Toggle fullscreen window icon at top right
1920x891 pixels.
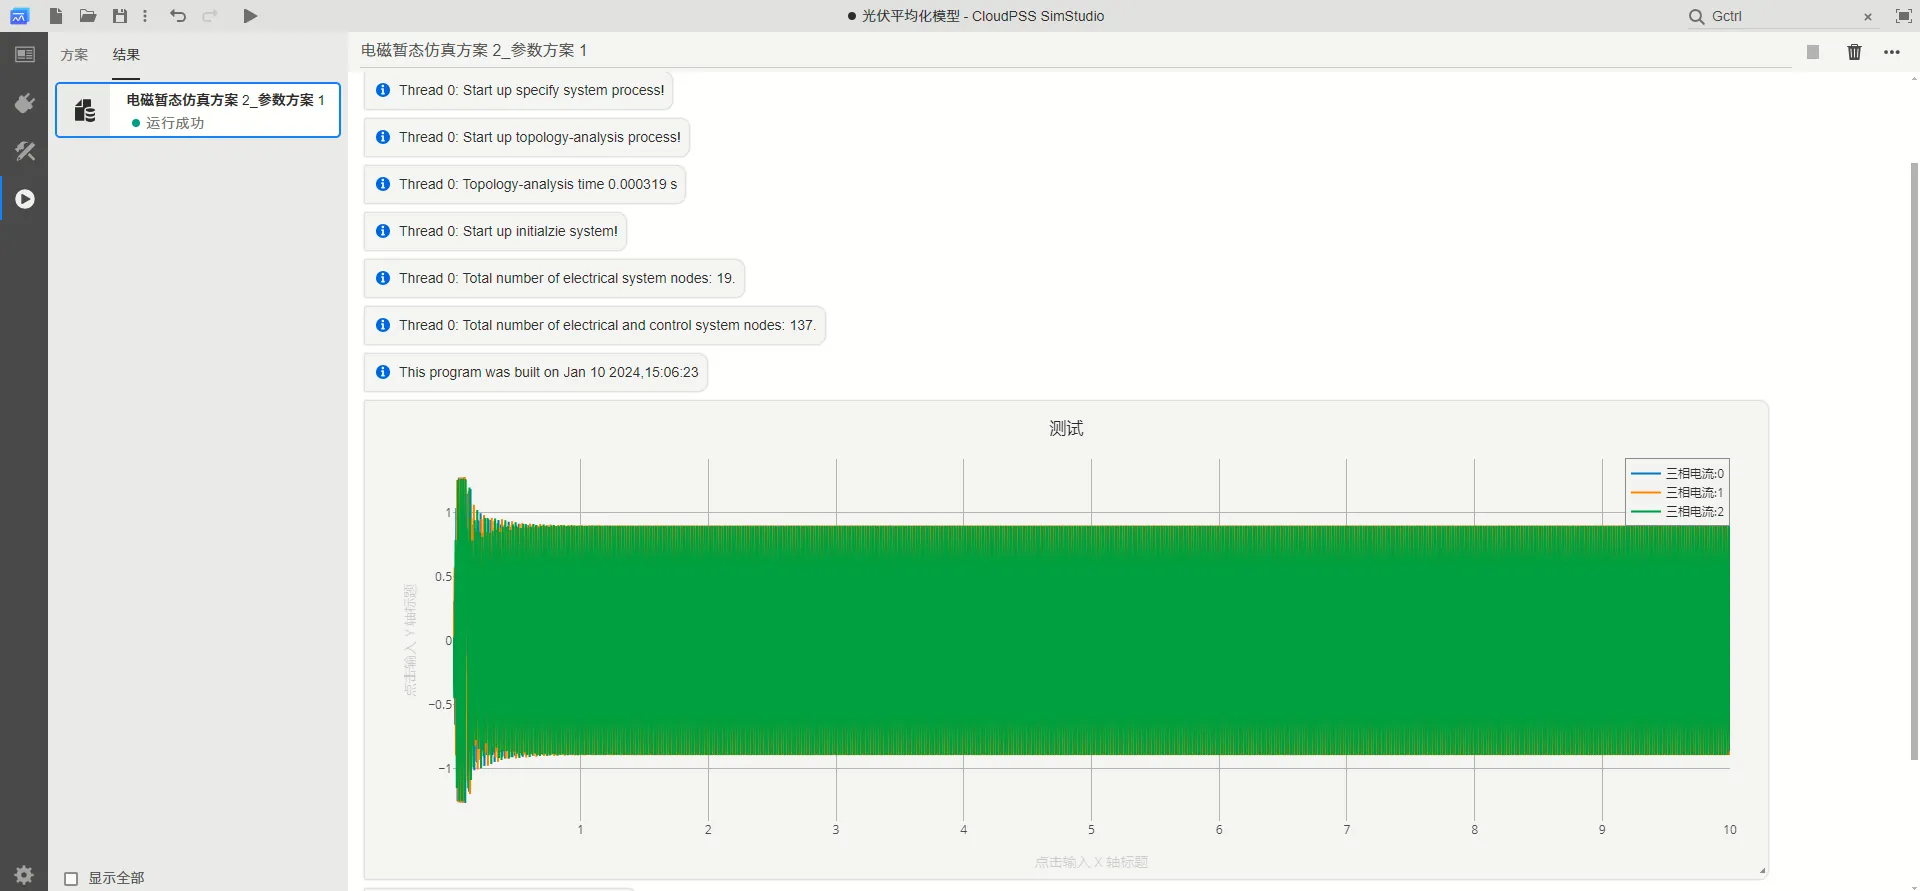point(1903,16)
